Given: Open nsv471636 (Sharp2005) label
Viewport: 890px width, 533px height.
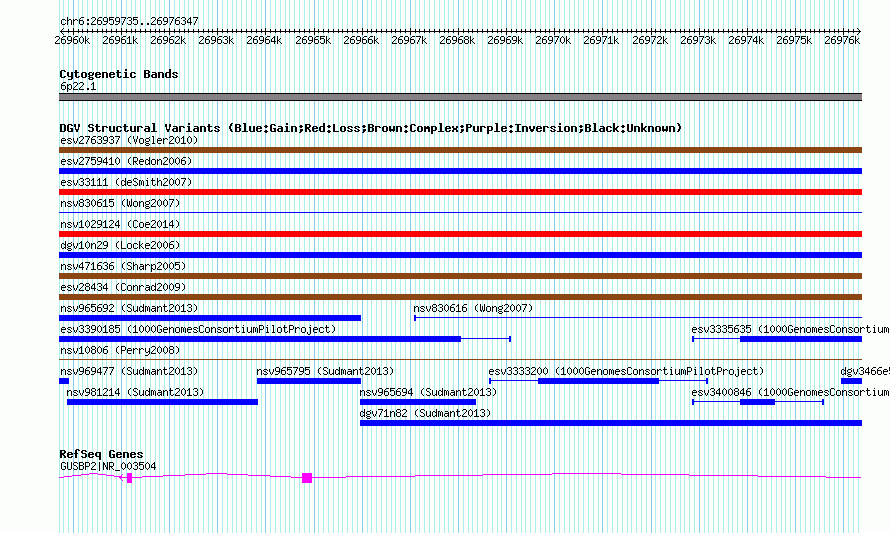Looking at the screenshot, I should tap(123, 266).
